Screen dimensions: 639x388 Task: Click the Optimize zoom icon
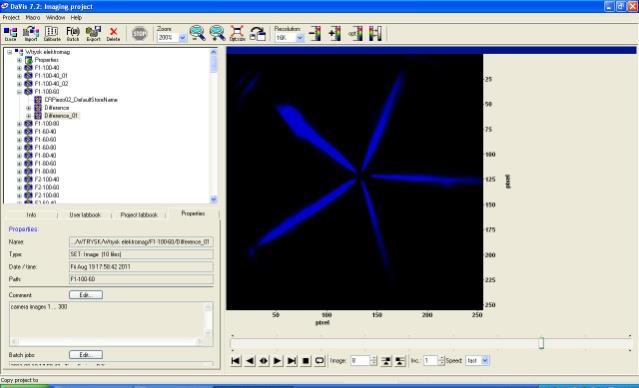[x=237, y=33]
